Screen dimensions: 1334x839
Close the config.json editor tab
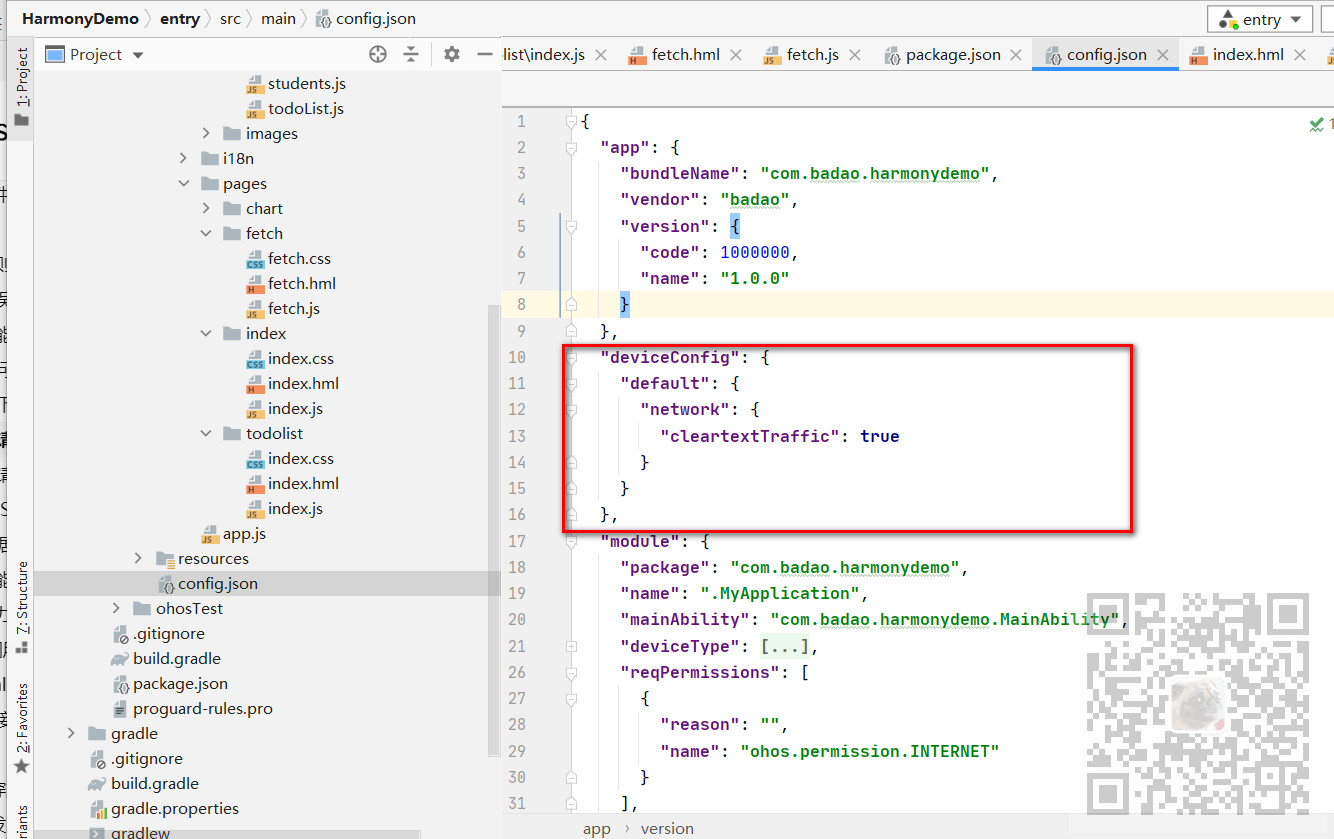(1162, 55)
